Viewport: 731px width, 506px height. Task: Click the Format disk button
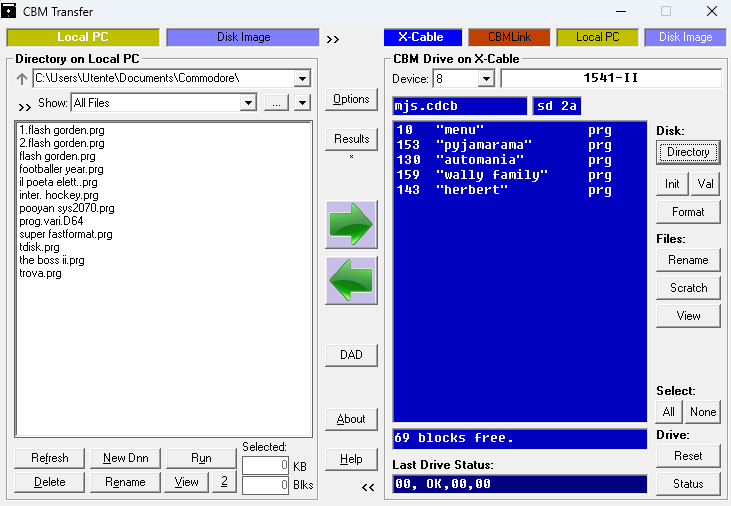[688, 212]
